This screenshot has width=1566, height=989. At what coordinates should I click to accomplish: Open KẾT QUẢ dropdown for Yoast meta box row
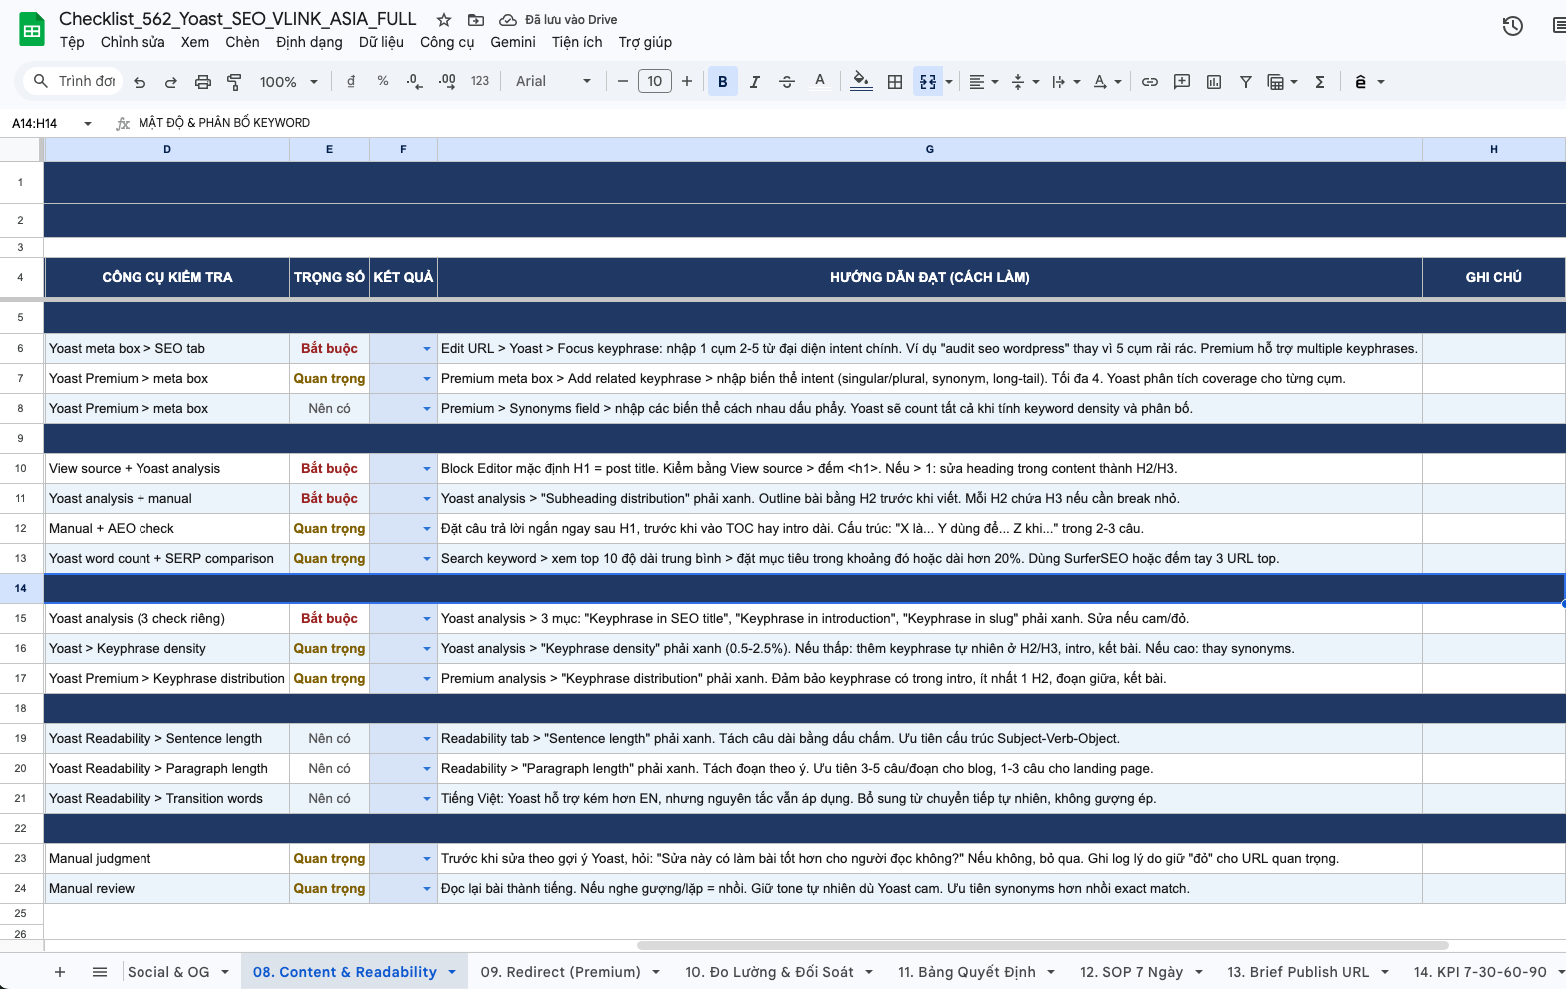(427, 349)
